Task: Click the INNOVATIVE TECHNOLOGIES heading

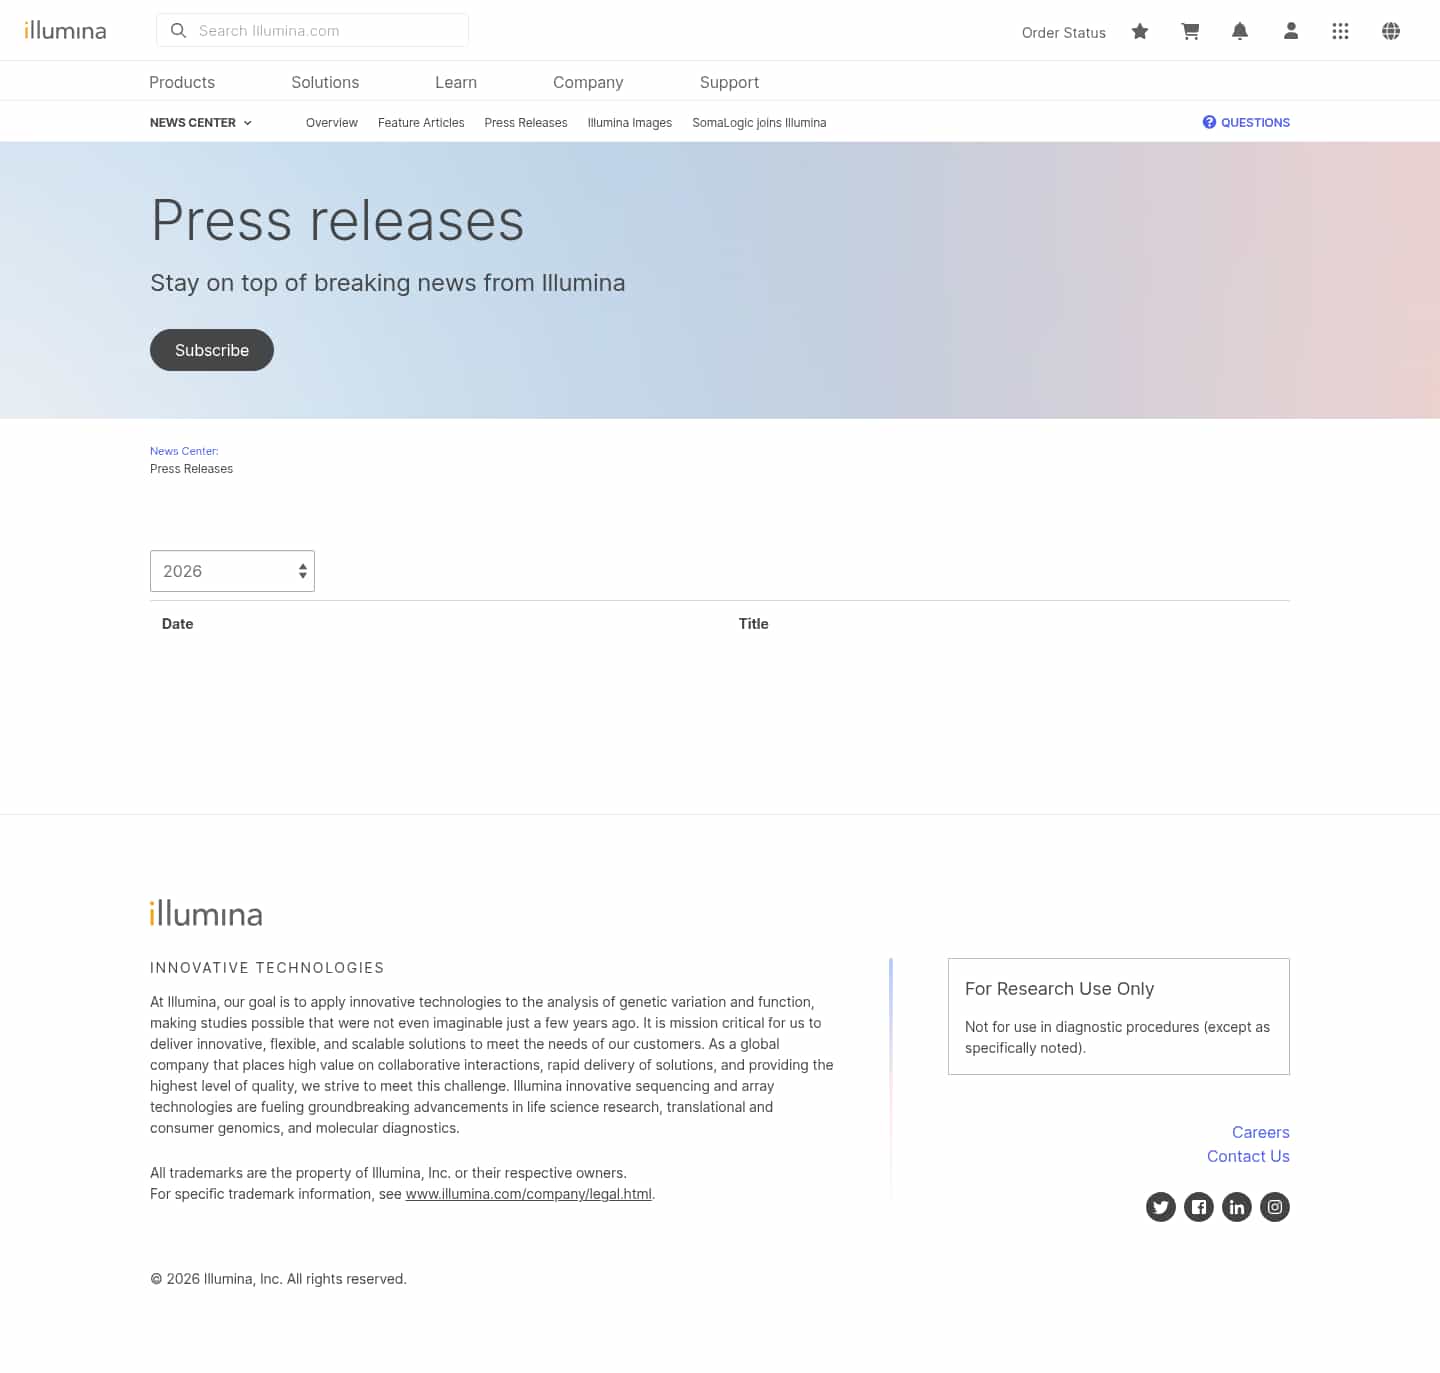Action: click(267, 968)
